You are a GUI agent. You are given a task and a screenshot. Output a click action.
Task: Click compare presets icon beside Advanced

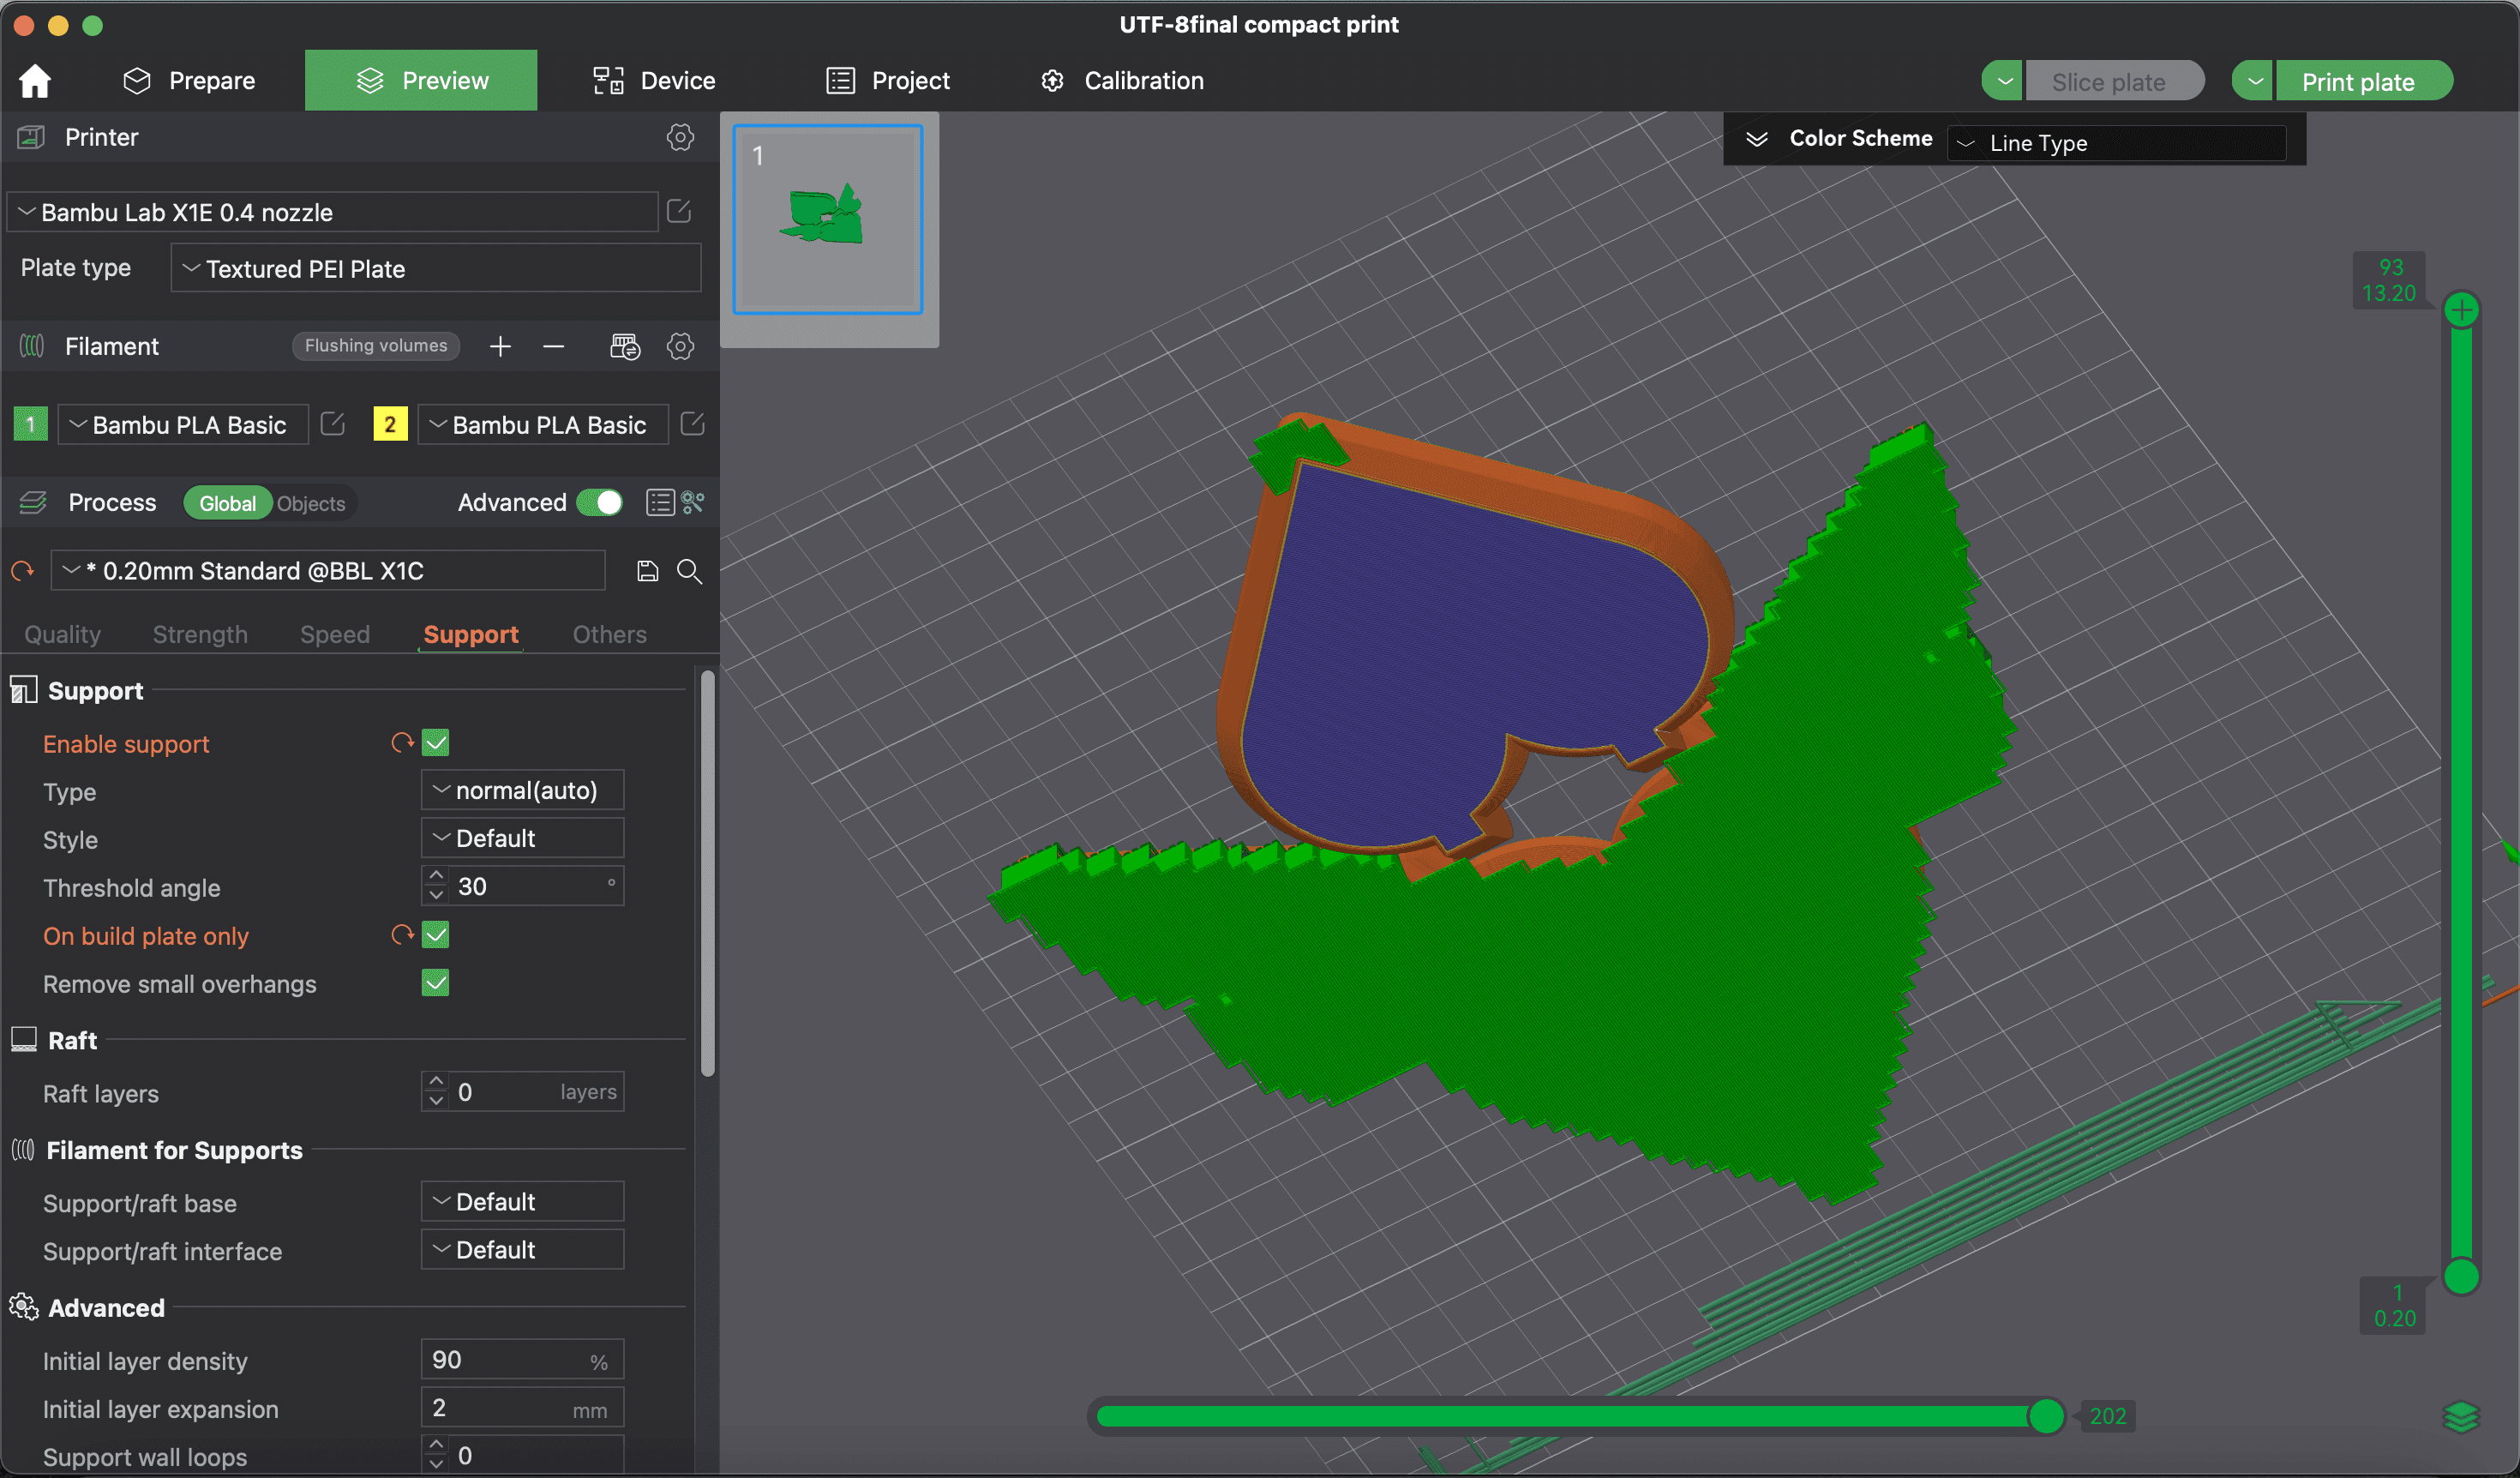[x=692, y=502]
